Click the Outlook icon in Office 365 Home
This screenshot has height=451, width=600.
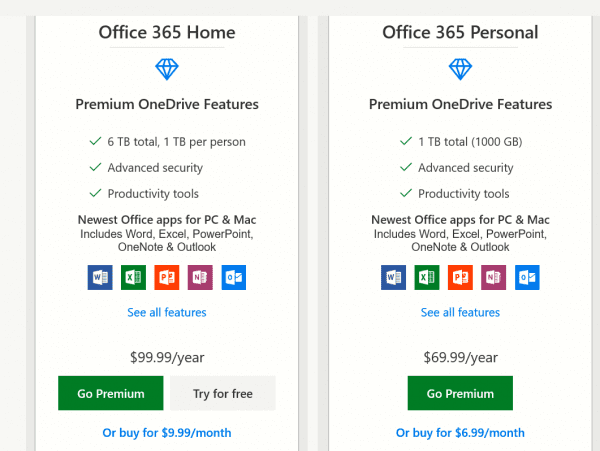[233, 277]
